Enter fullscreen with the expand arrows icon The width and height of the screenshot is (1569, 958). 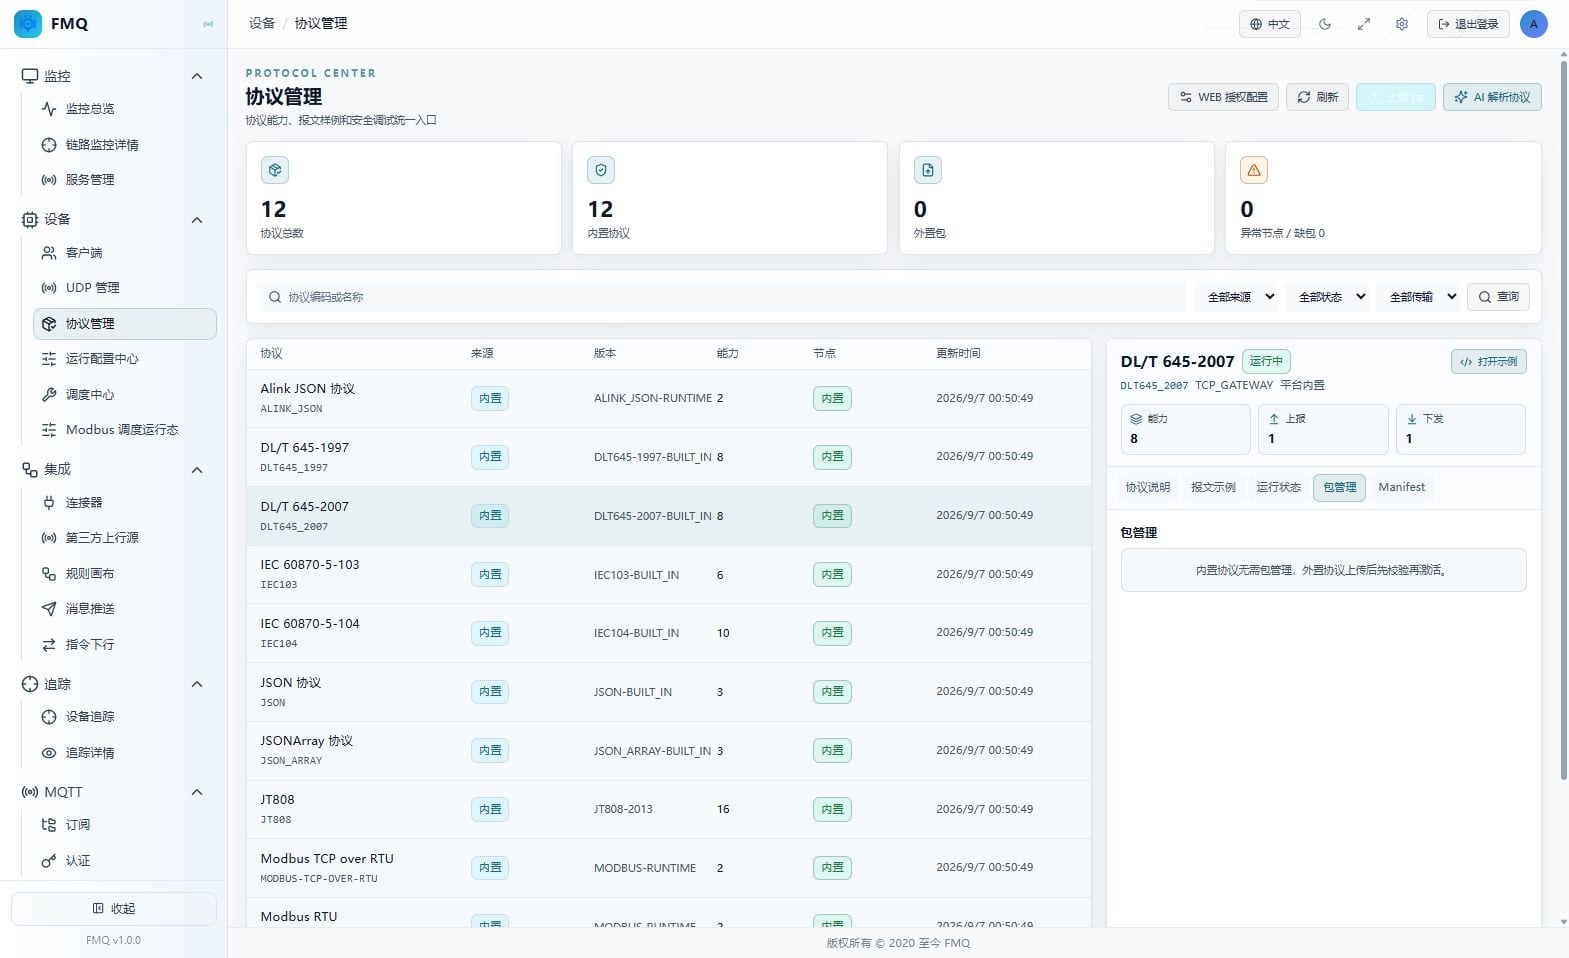1363,24
